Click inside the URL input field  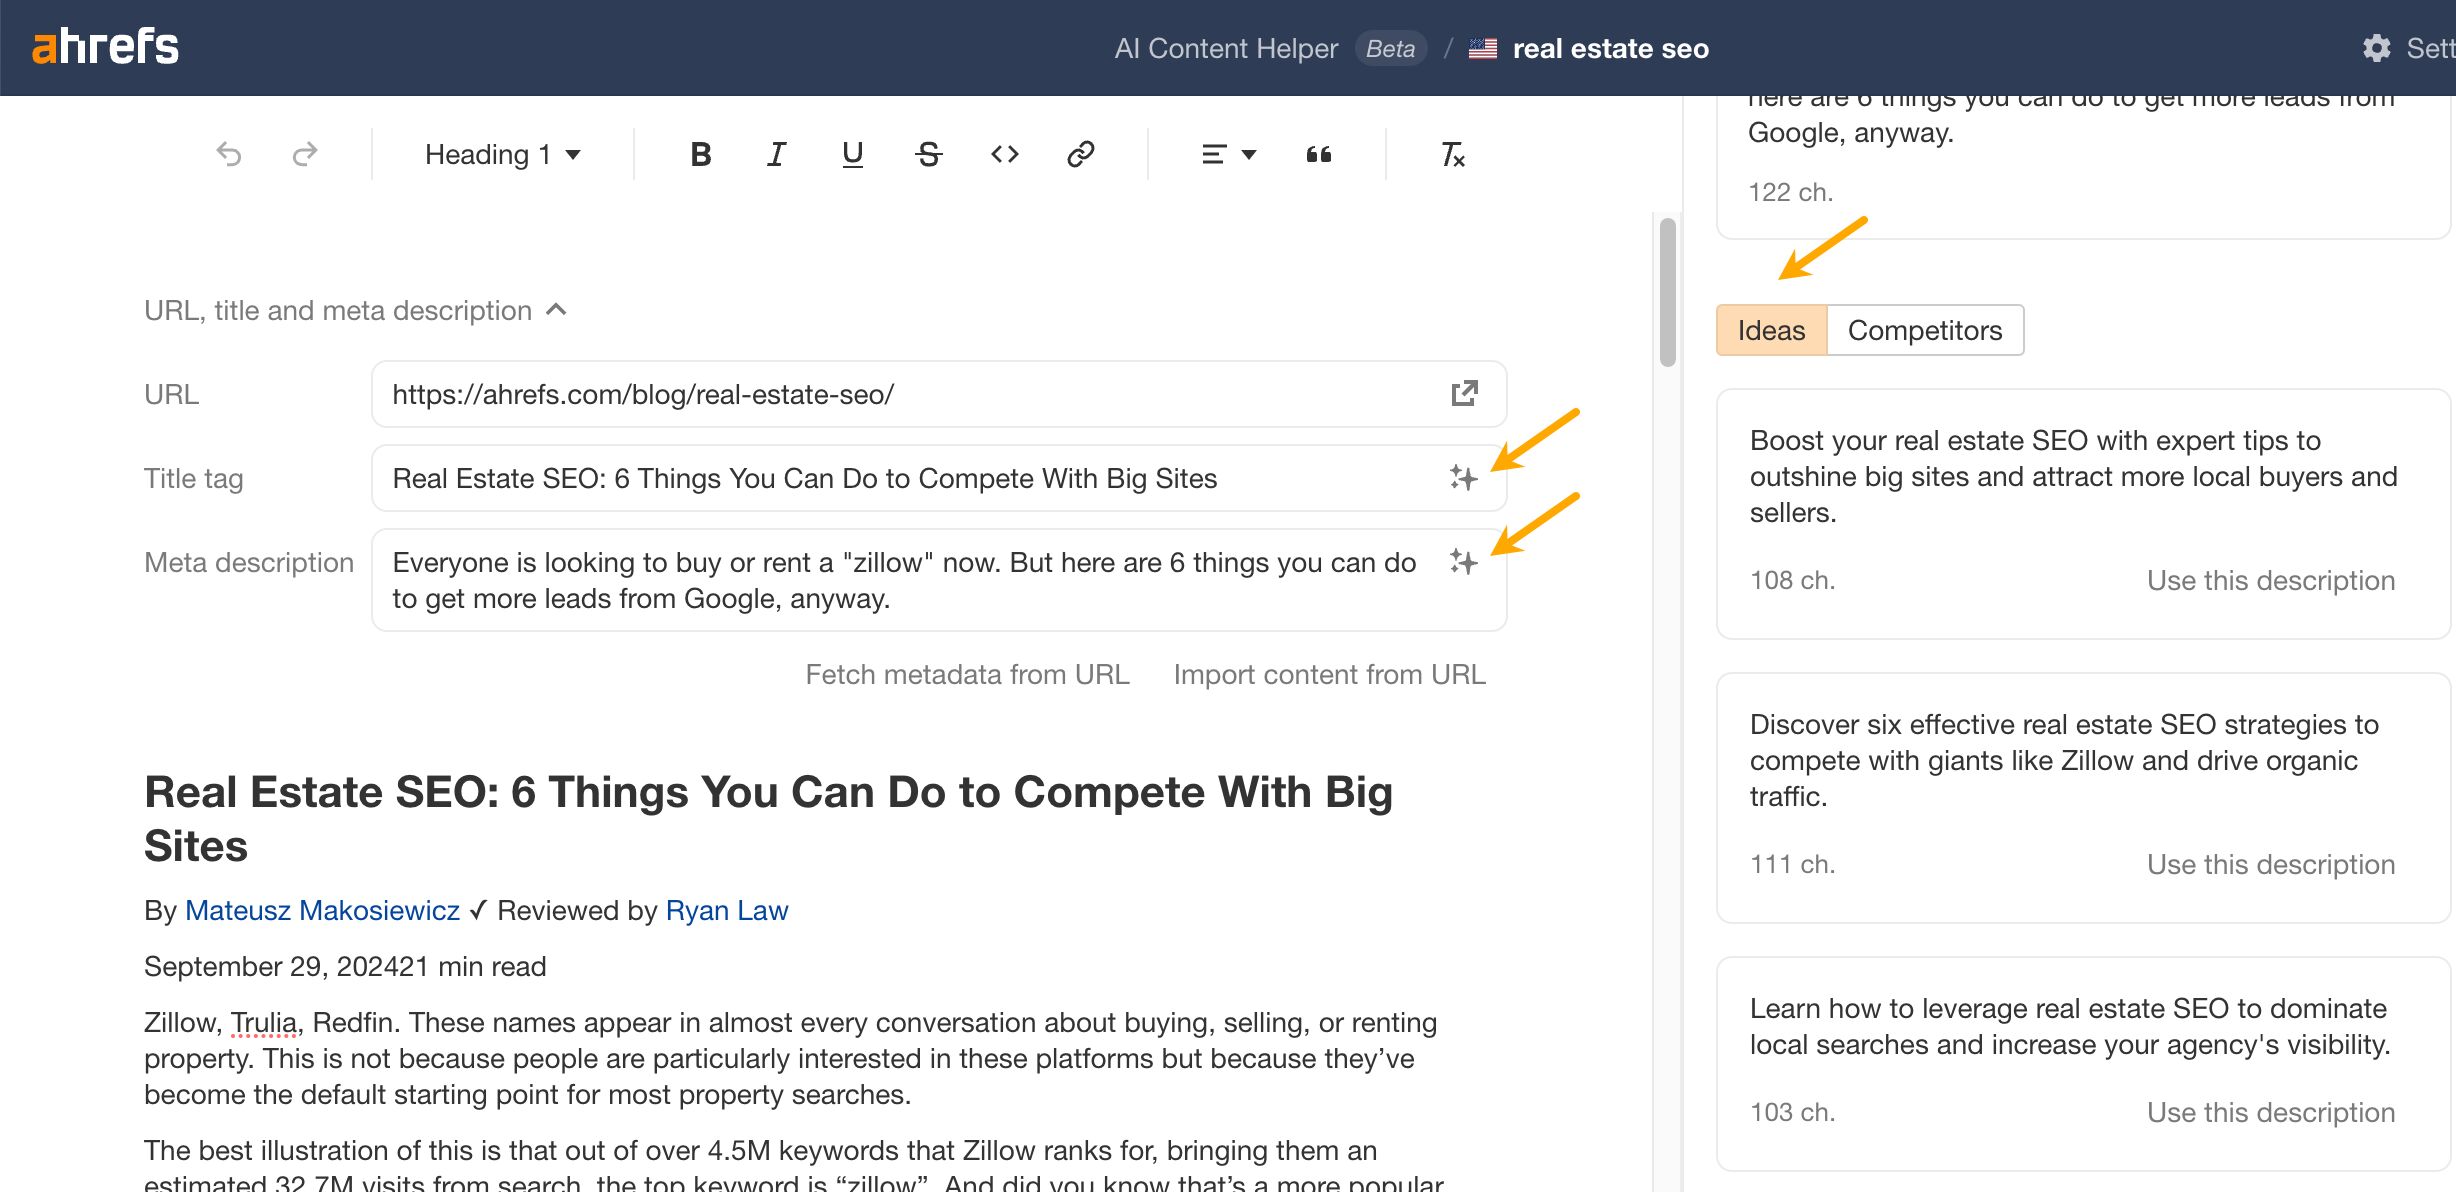pos(900,394)
